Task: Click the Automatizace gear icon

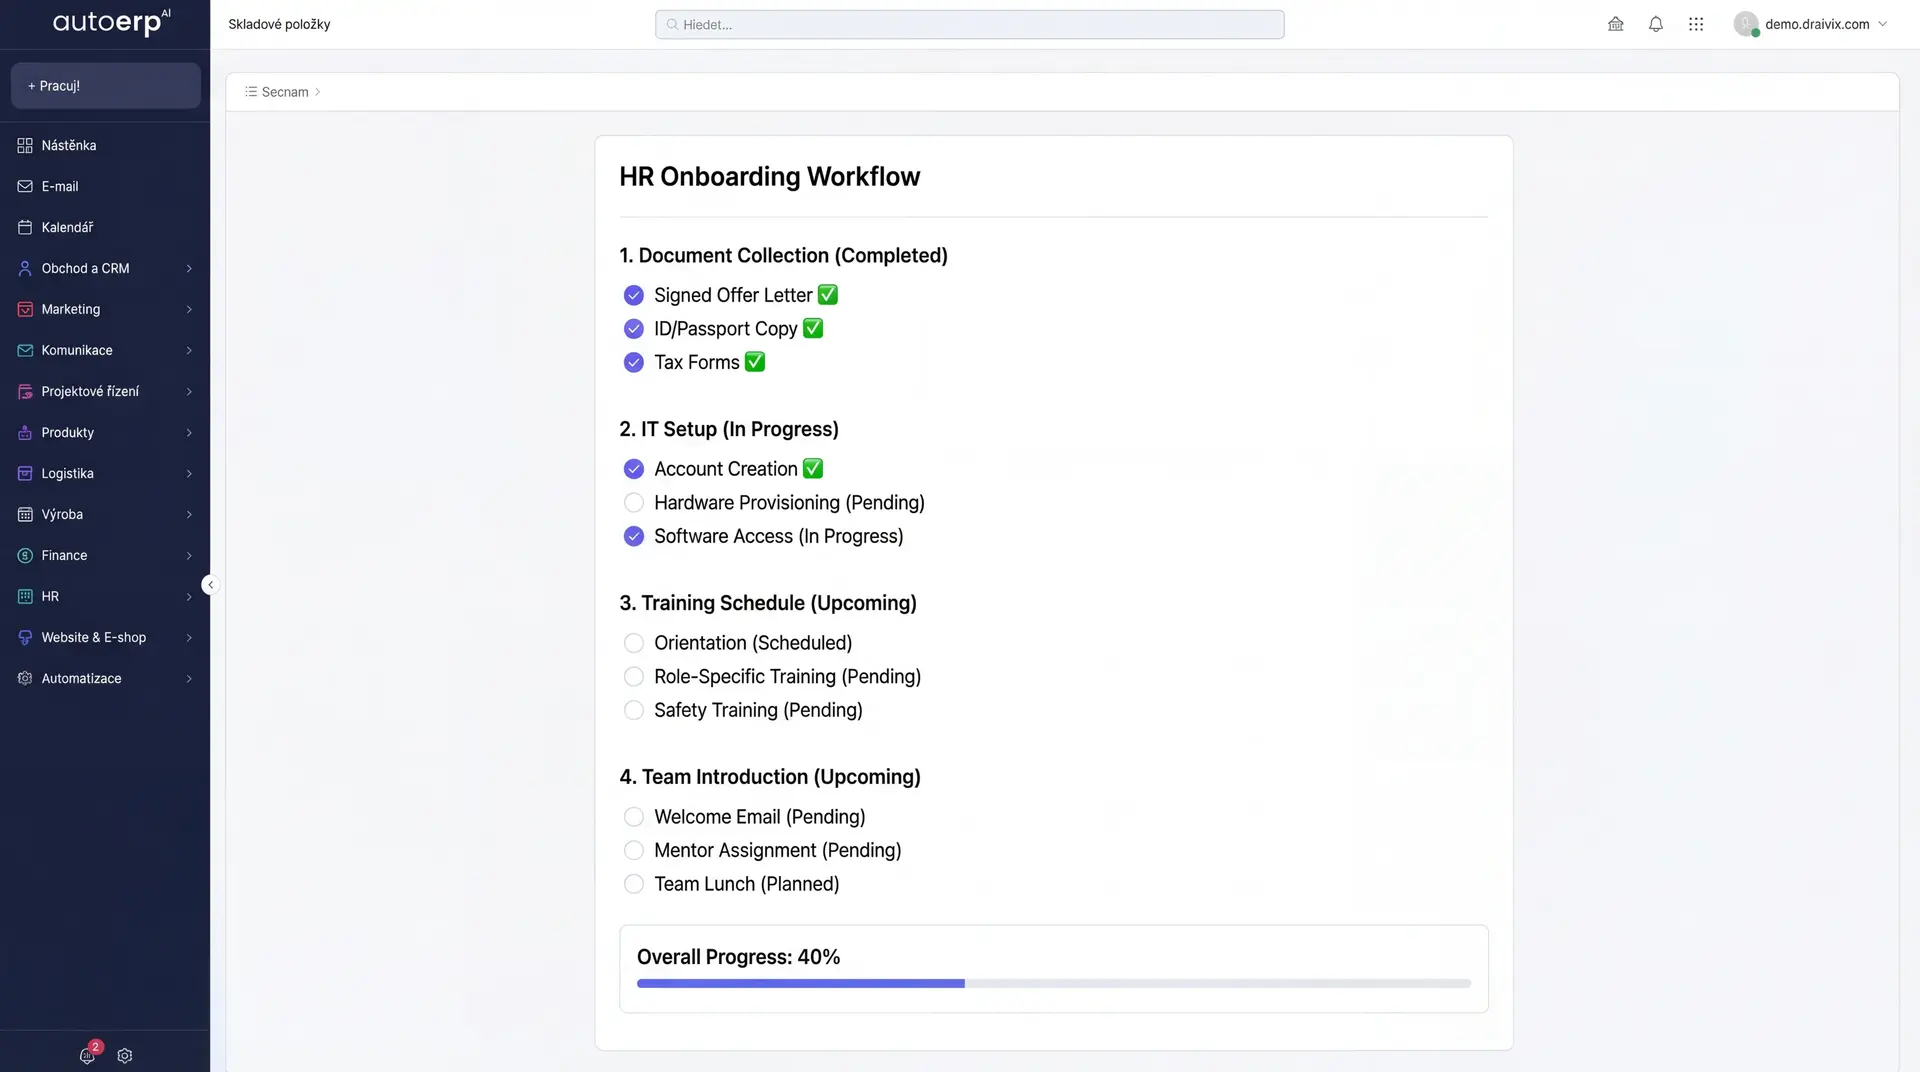Action: pos(25,679)
